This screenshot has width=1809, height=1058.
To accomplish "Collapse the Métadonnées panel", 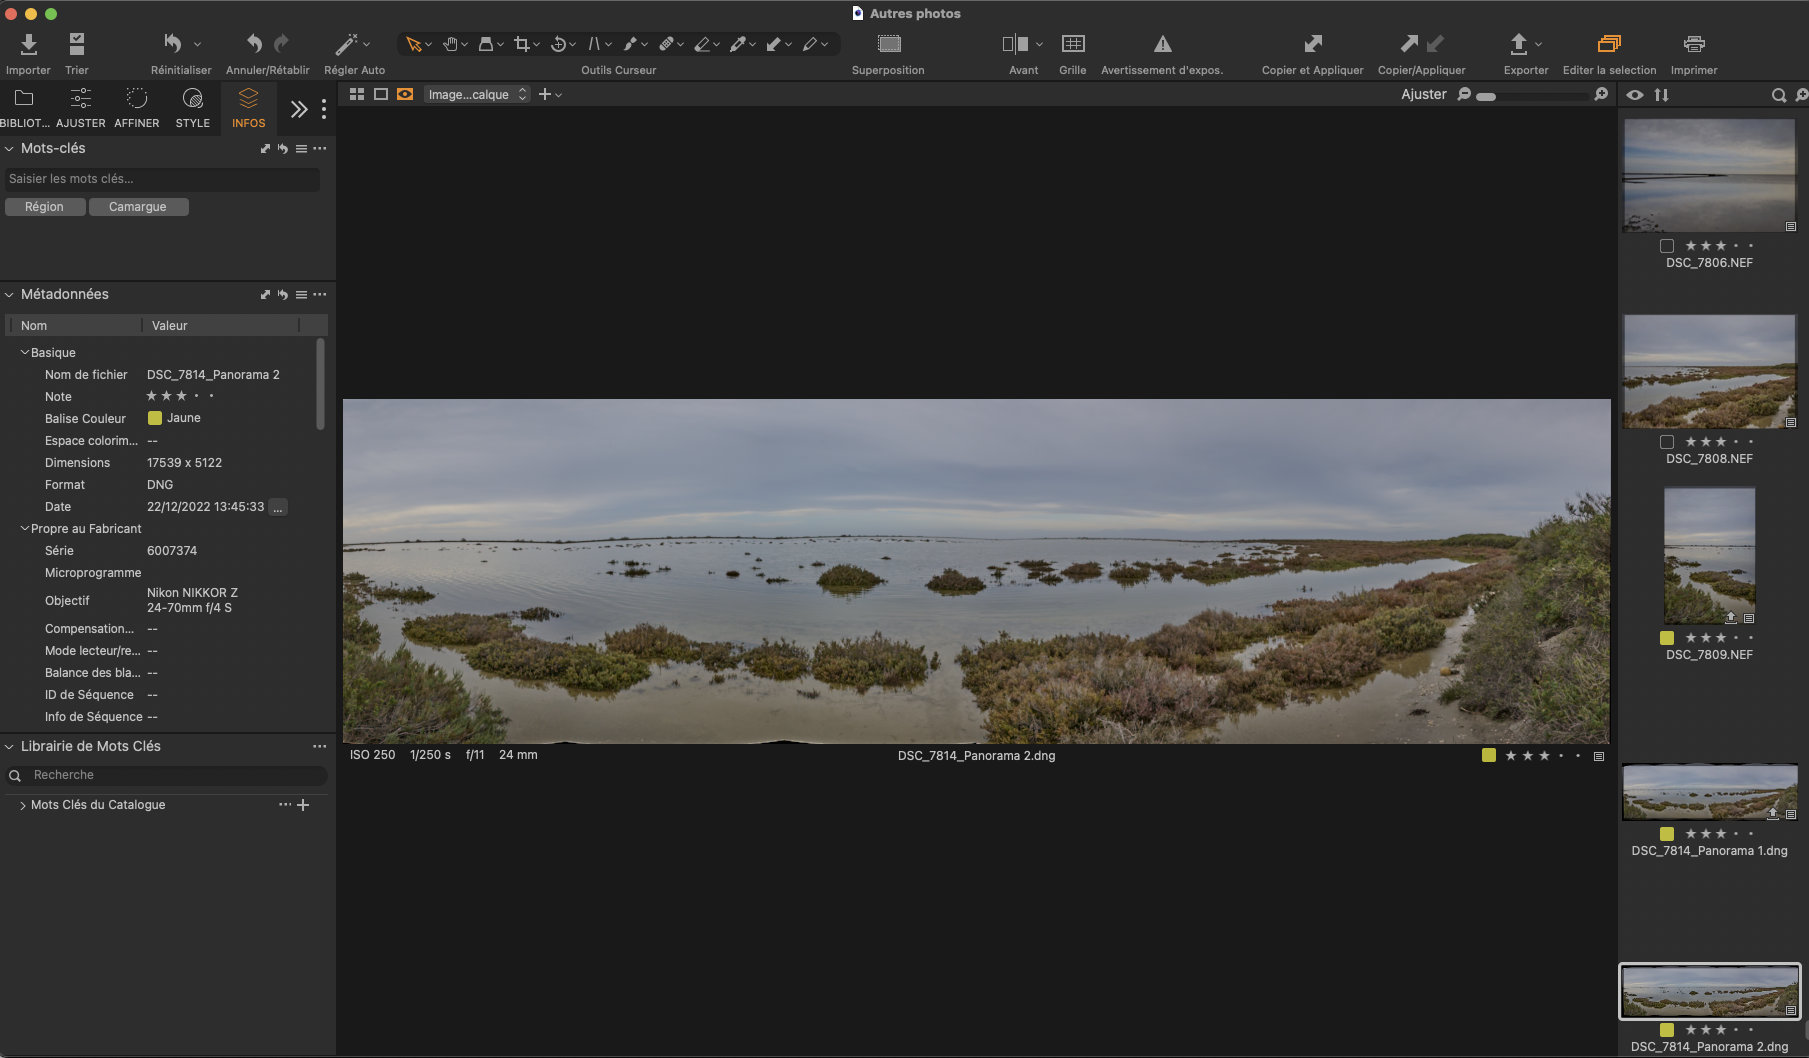I will click(9, 294).
